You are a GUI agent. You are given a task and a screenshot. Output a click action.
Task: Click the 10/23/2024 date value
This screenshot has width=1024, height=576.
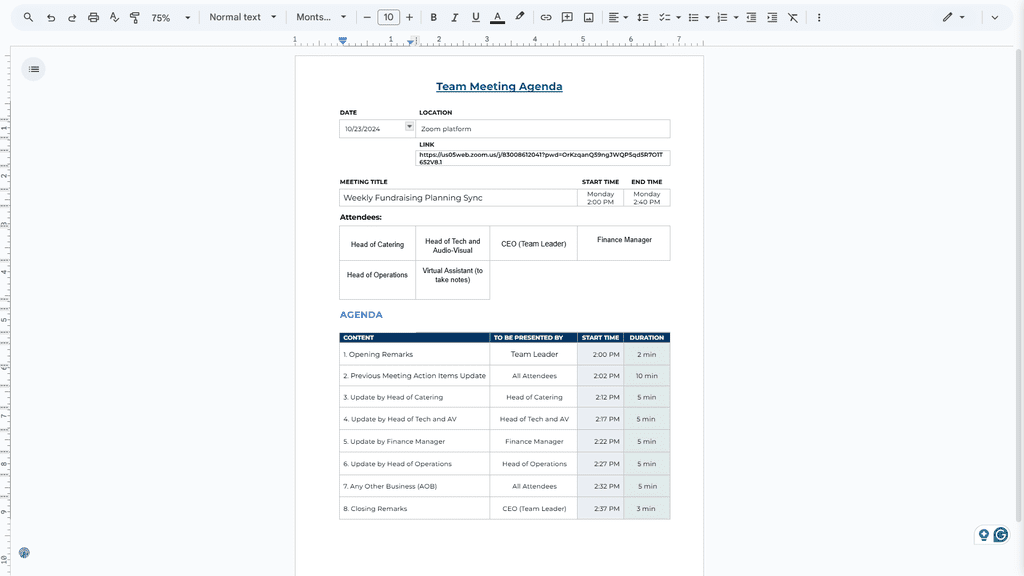pos(362,129)
